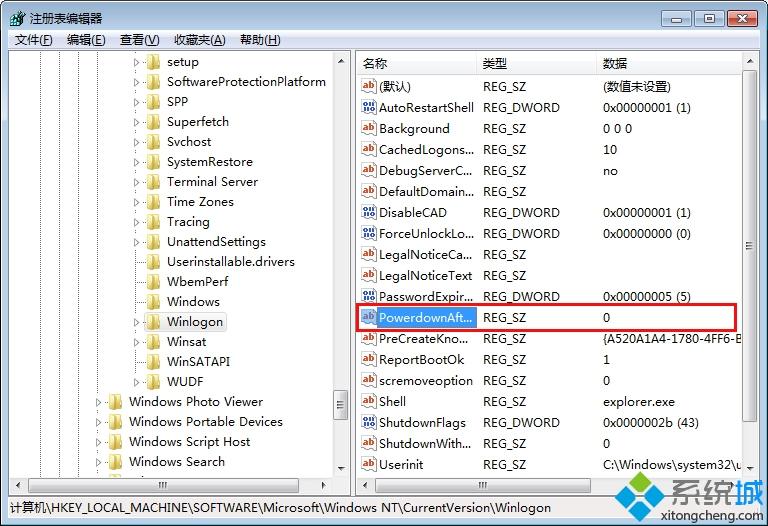Select the Windows Search key
Screen dimensions: 768x526
point(177,462)
